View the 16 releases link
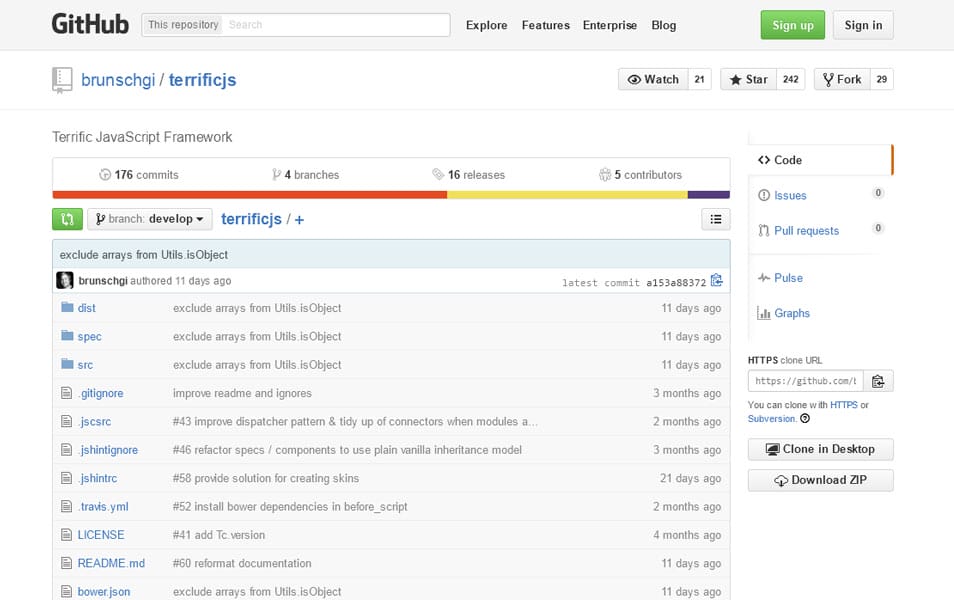The image size is (954, 600). (468, 175)
